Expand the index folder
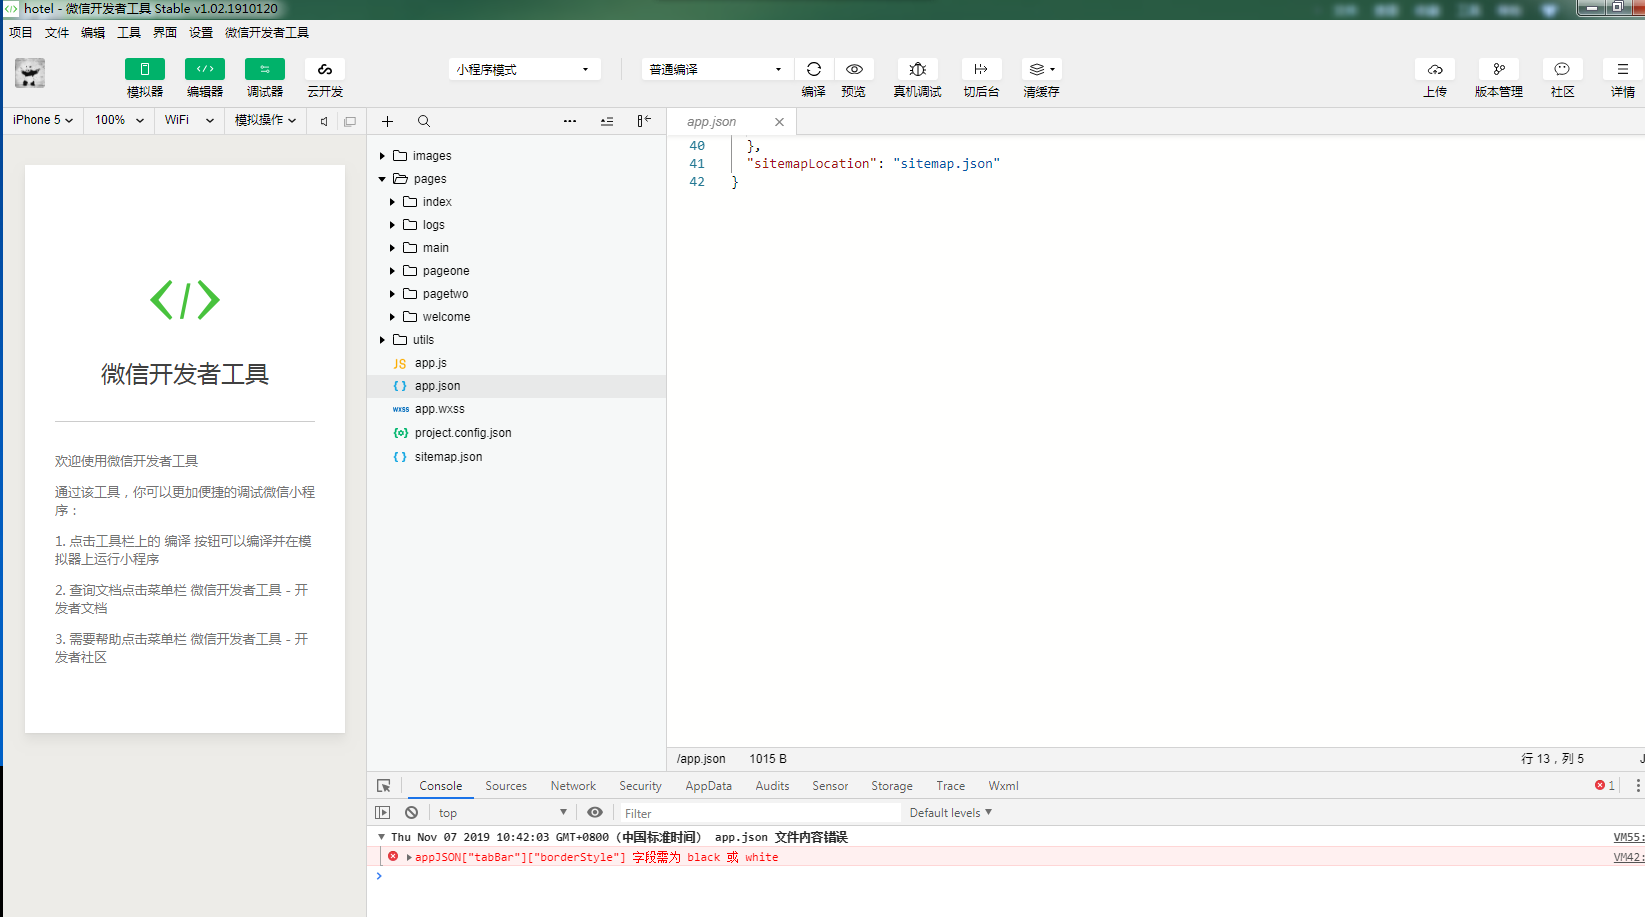Image resolution: width=1645 pixels, height=917 pixels. click(392, 202)
